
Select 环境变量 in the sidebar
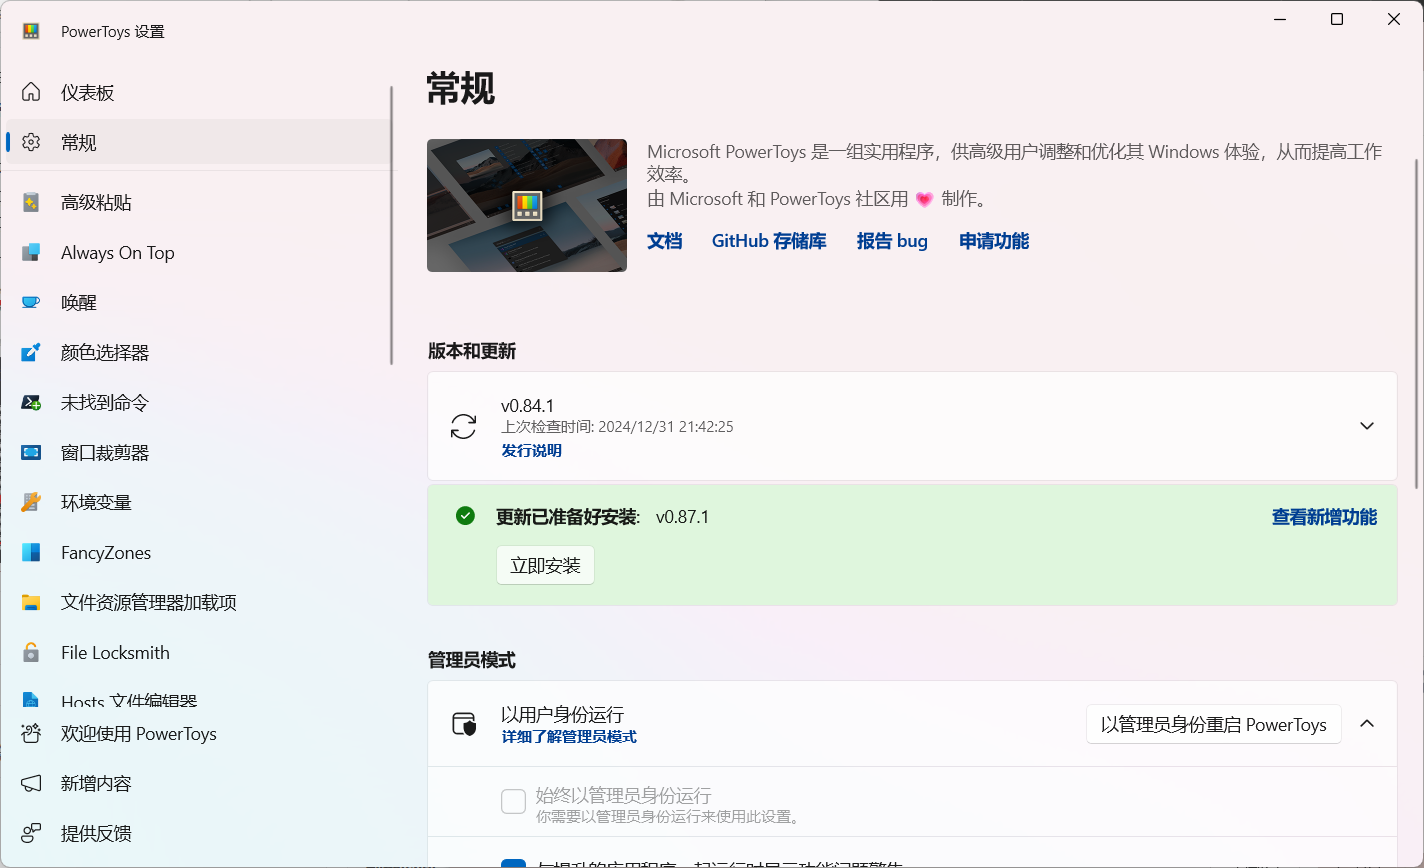tap(198, 502)
